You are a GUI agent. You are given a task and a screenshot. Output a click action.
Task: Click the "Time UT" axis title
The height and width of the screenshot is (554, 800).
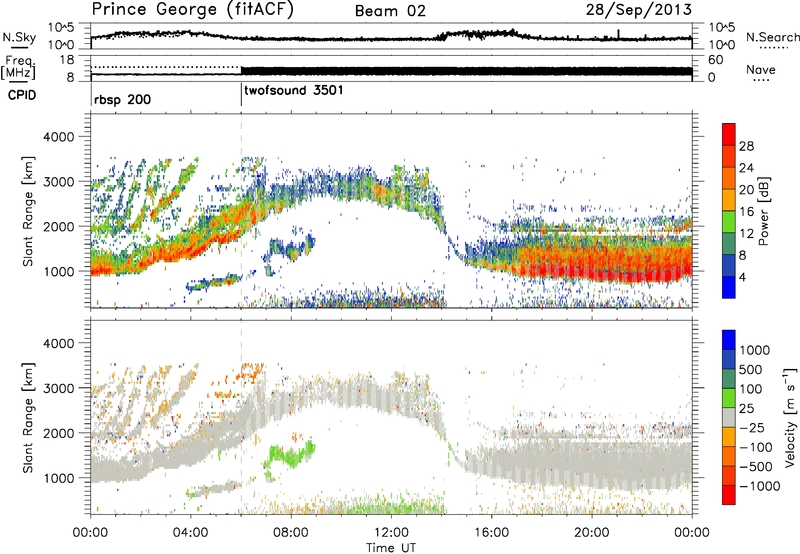tap(391, 548)
